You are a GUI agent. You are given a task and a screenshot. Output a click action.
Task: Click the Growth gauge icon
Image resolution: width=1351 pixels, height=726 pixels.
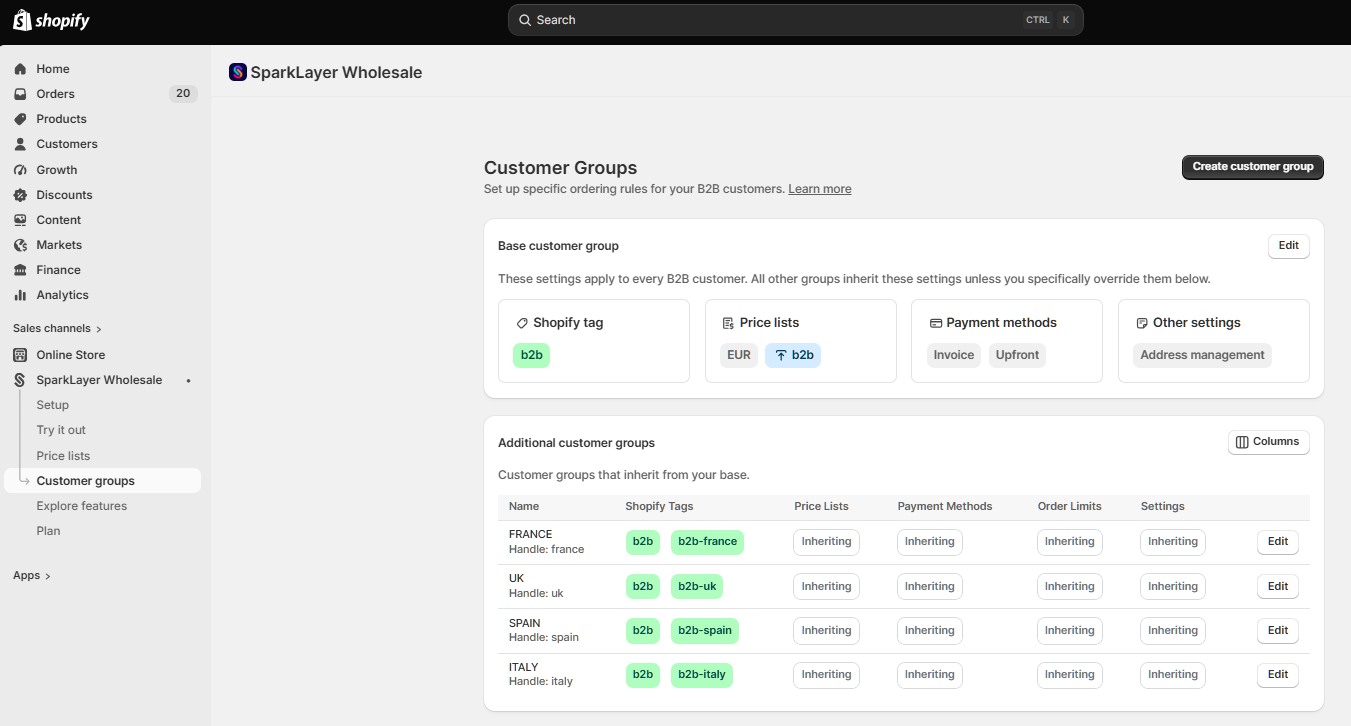click(x=20, y=170)
